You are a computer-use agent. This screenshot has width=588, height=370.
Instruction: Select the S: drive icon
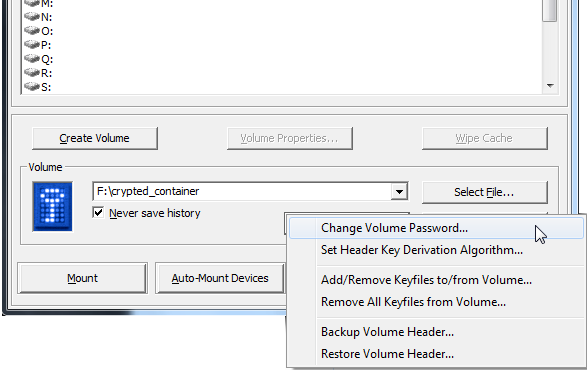coord(32,87)
